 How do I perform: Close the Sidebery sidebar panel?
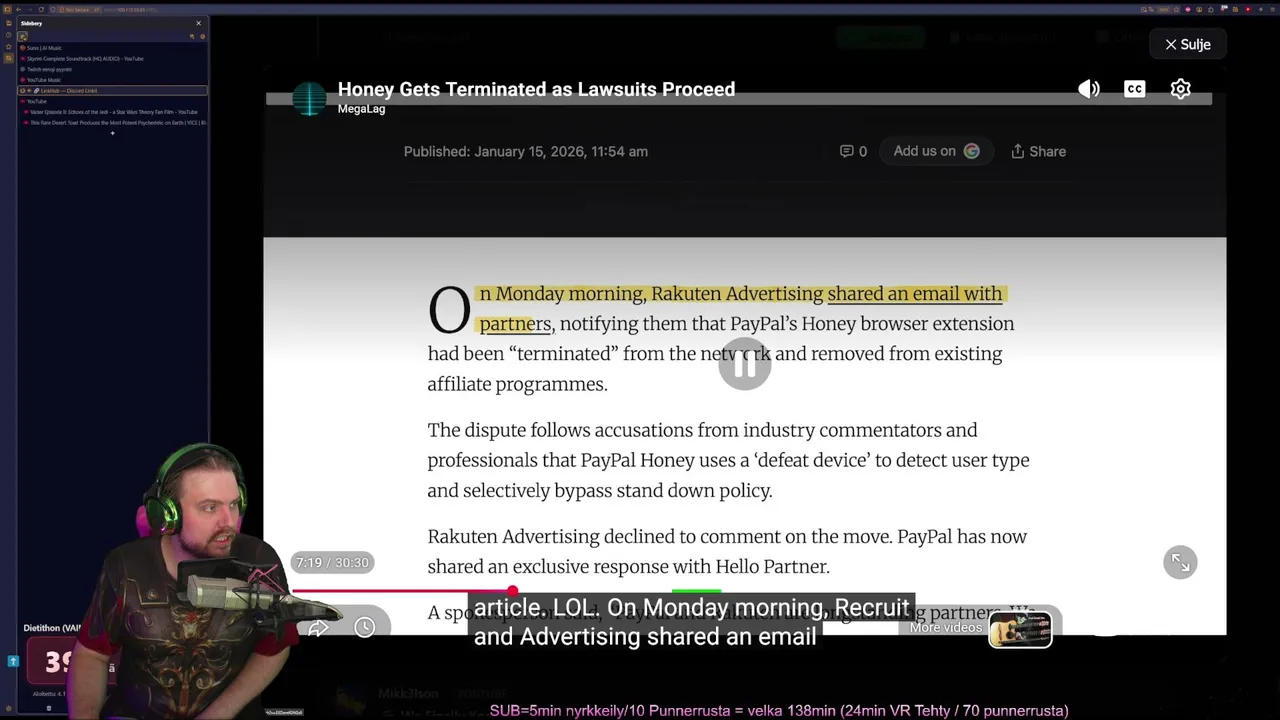[198, 23]
